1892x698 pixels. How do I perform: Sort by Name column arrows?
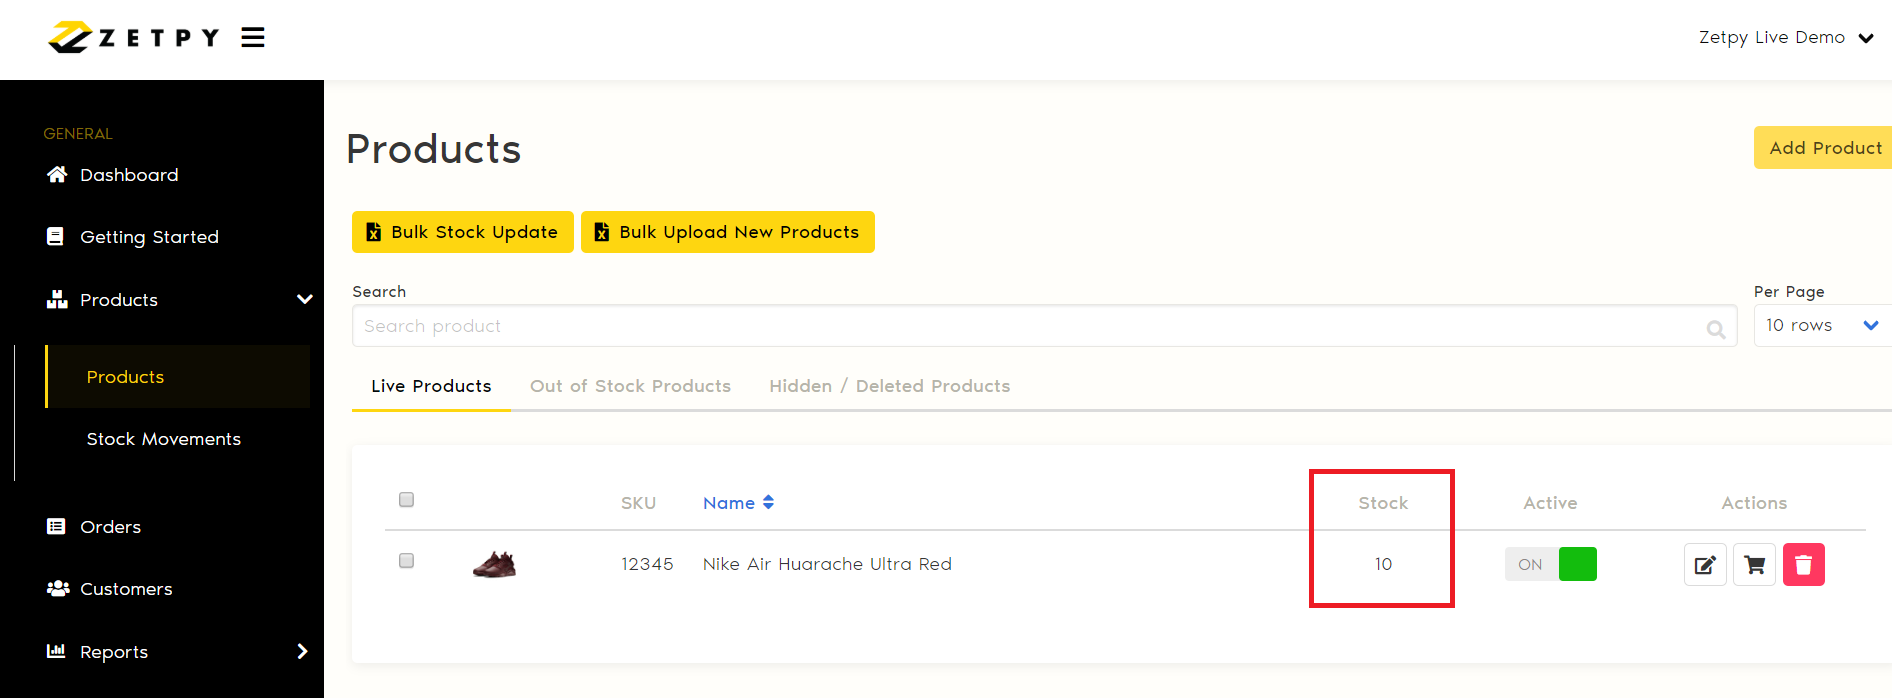click(768, 503)
